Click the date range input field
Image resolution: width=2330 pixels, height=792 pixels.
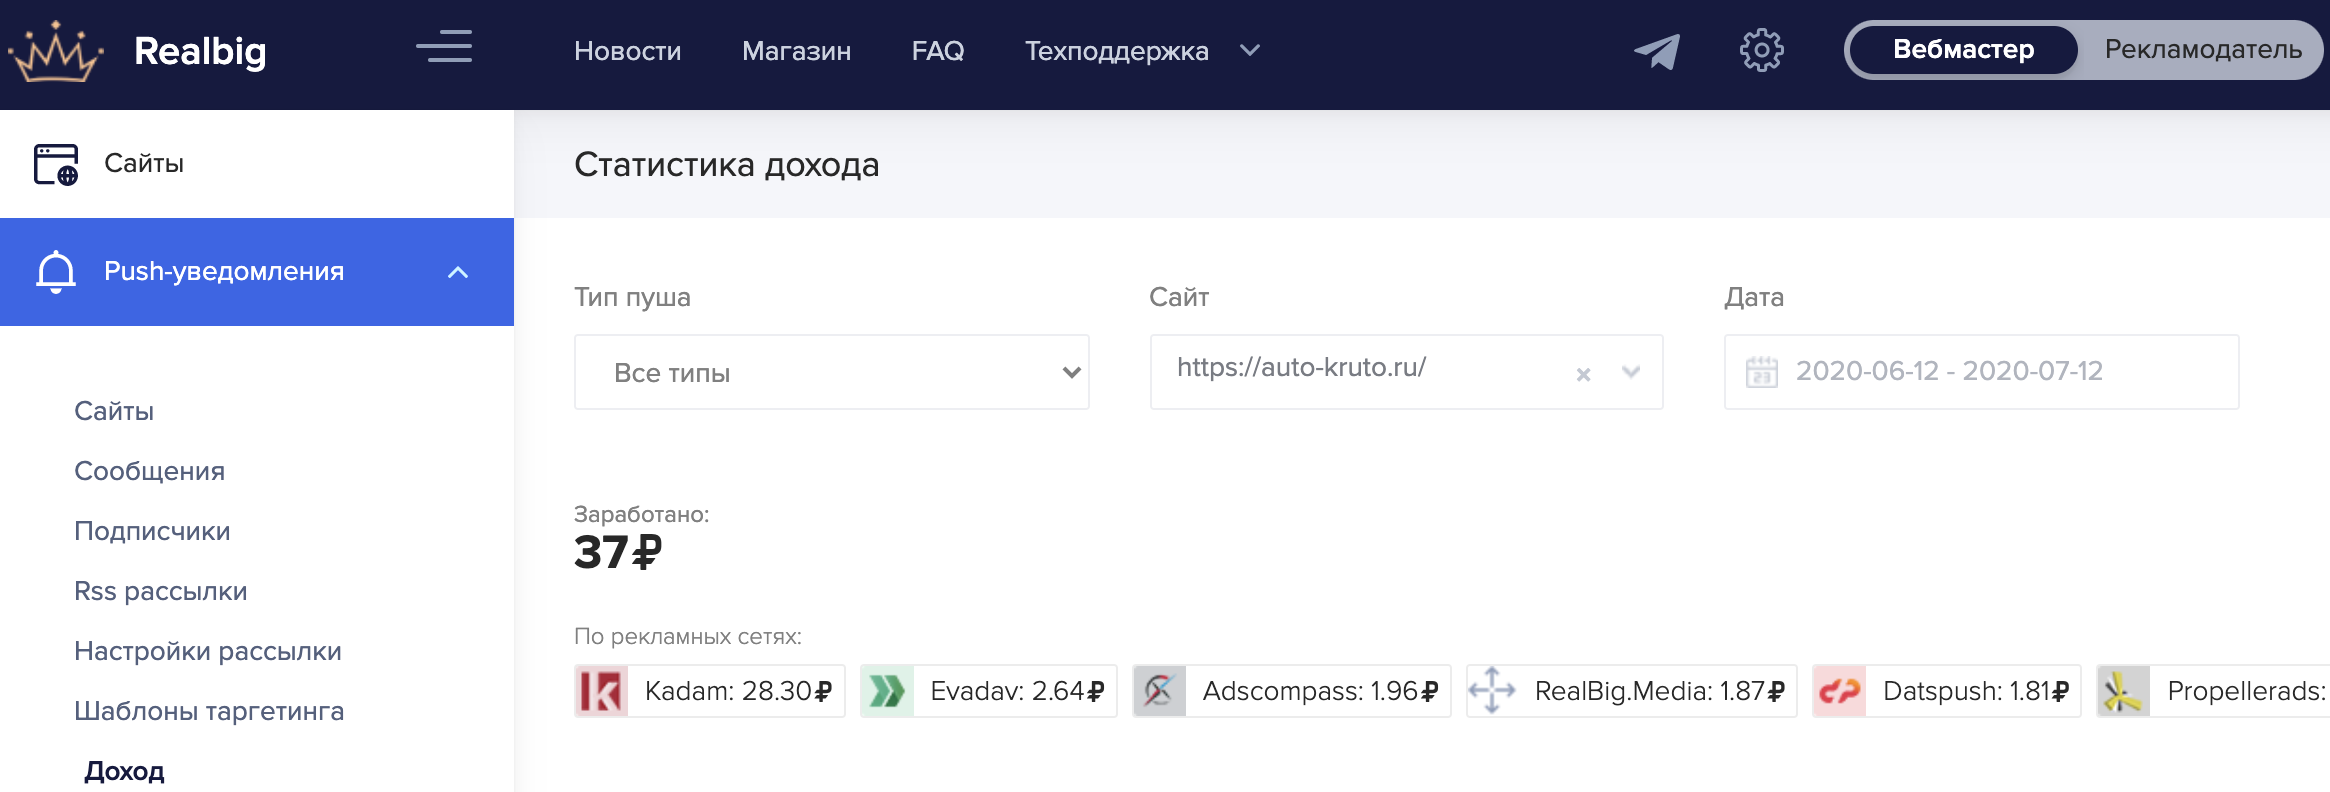1980,372
